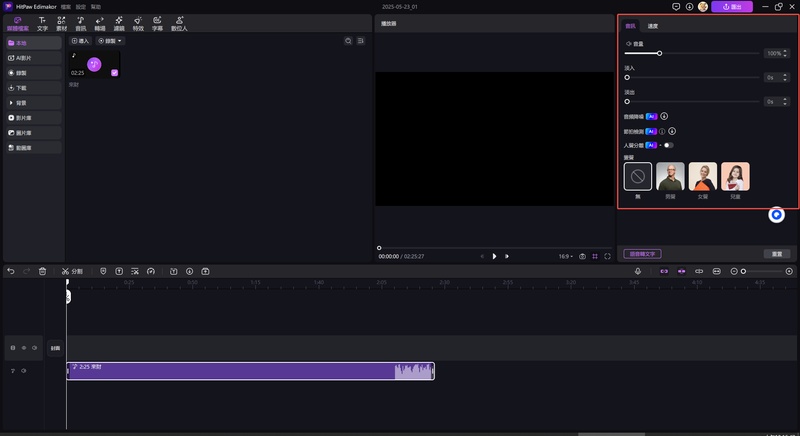This screenshot has width=800, height=436.
Task: Open the 幫助 (Help) menu
Action: coord(95,7)
